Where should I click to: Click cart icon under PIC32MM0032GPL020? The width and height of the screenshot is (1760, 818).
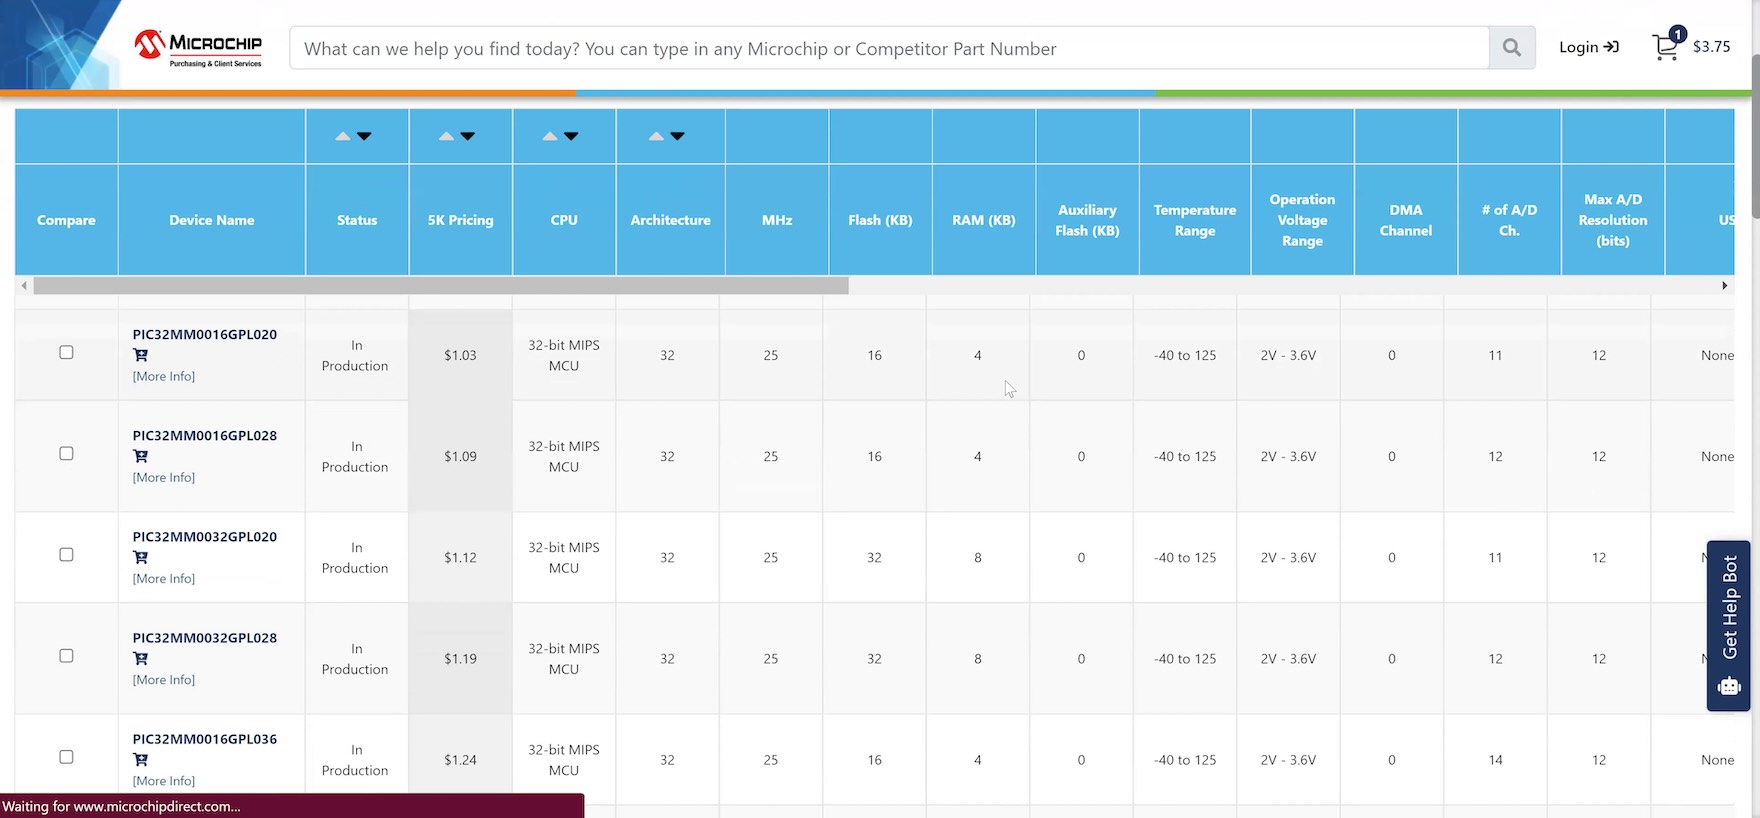point(141,557)
